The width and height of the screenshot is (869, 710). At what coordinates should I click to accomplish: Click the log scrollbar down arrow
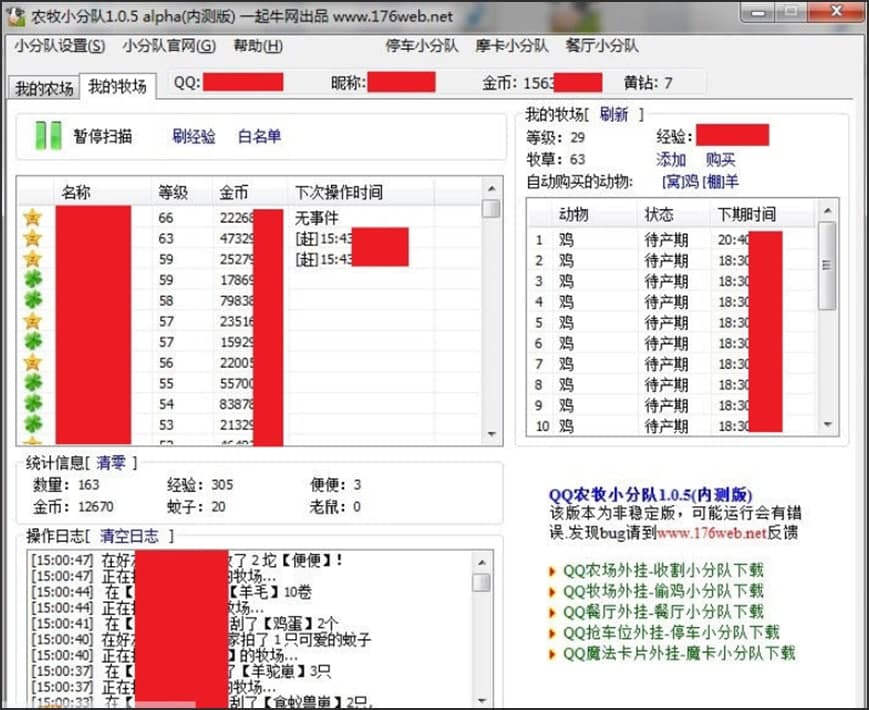(x=482, y=701)
